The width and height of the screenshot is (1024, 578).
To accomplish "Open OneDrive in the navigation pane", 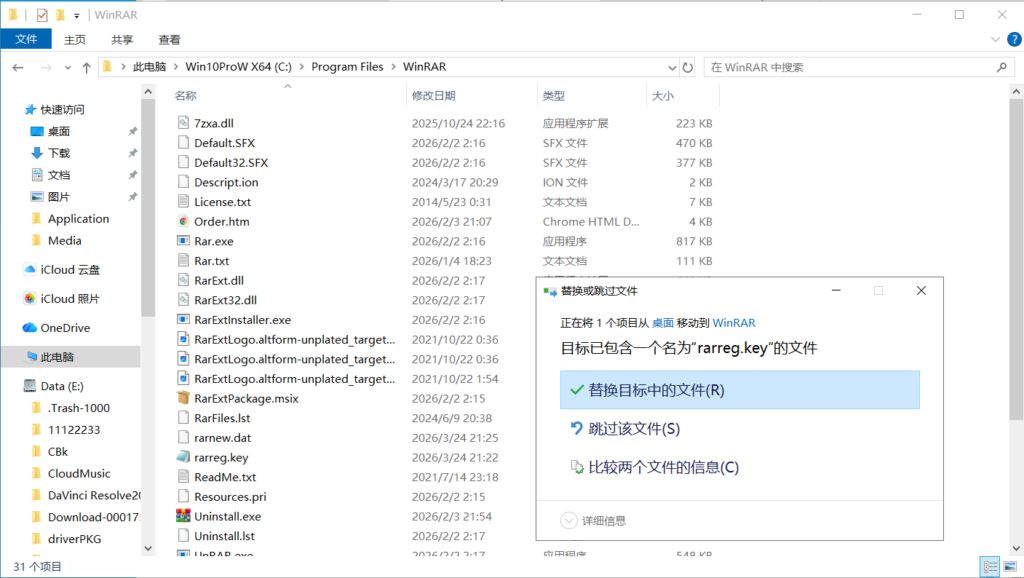I will (65, 328).
